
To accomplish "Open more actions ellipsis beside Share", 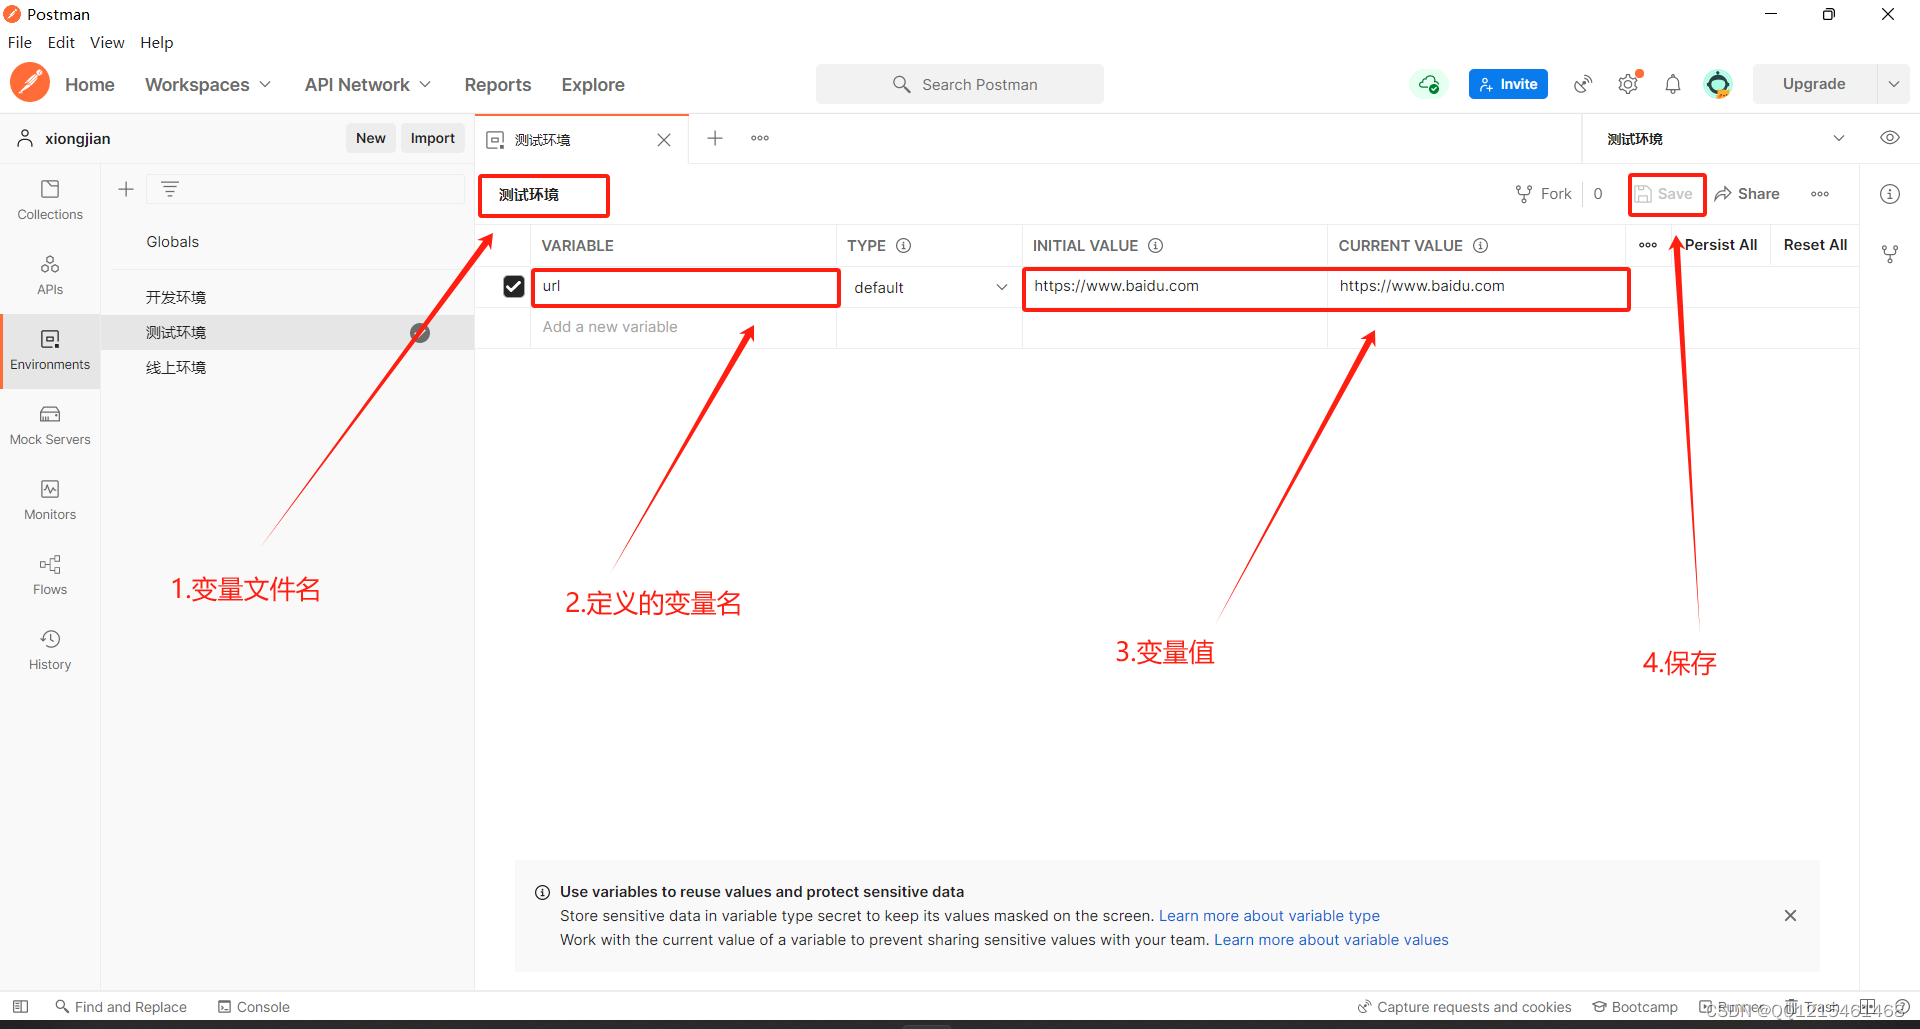I will (1820, 194).
